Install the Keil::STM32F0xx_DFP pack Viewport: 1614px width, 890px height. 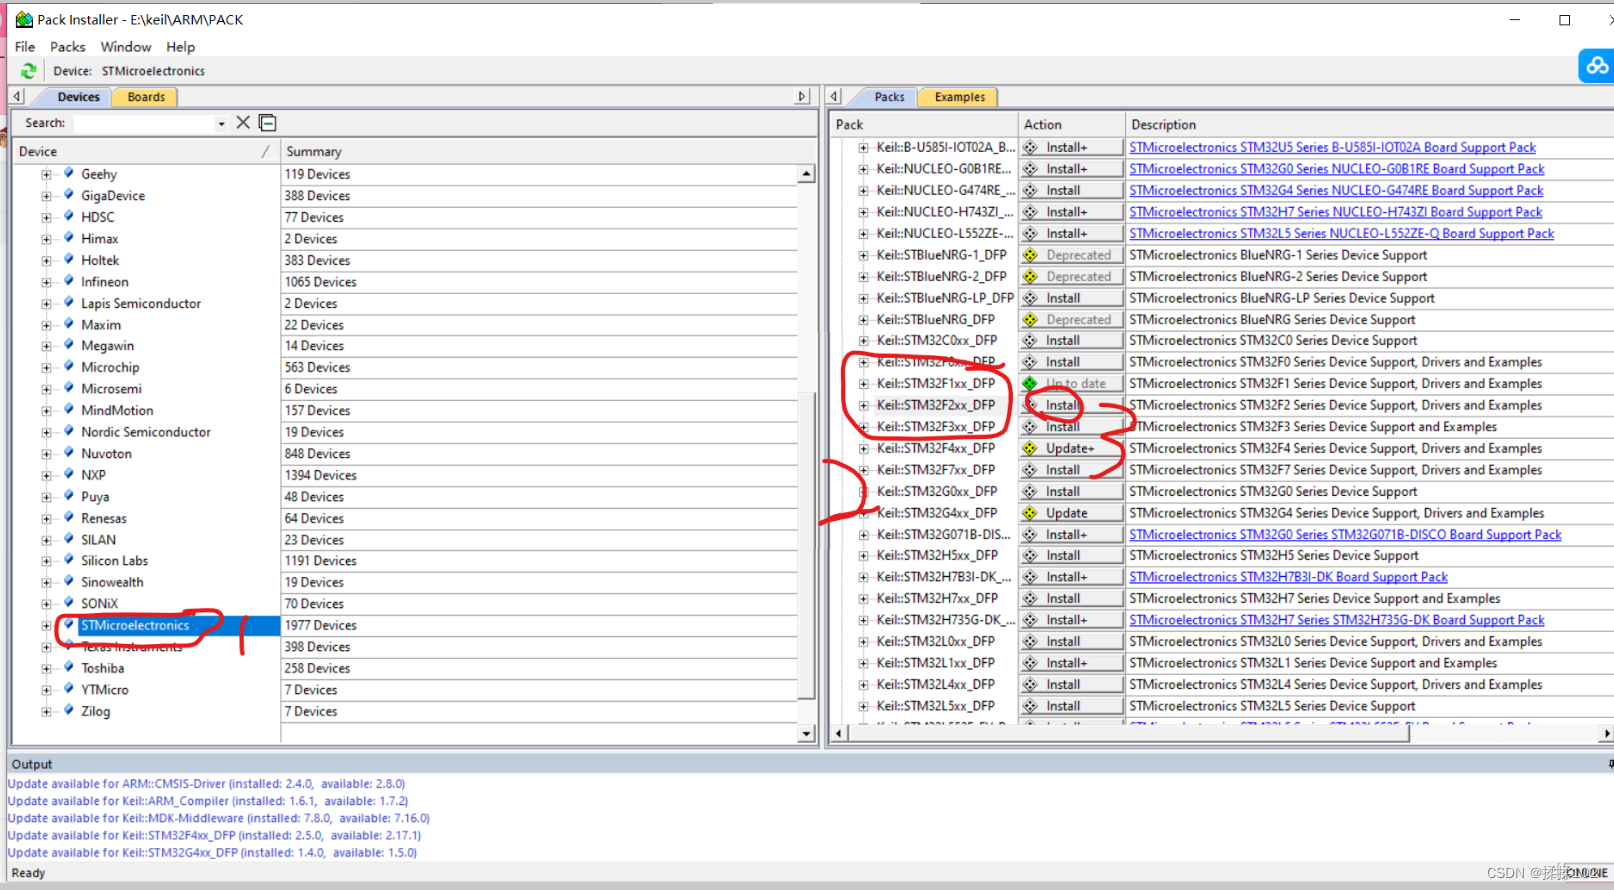(1072, 362)
